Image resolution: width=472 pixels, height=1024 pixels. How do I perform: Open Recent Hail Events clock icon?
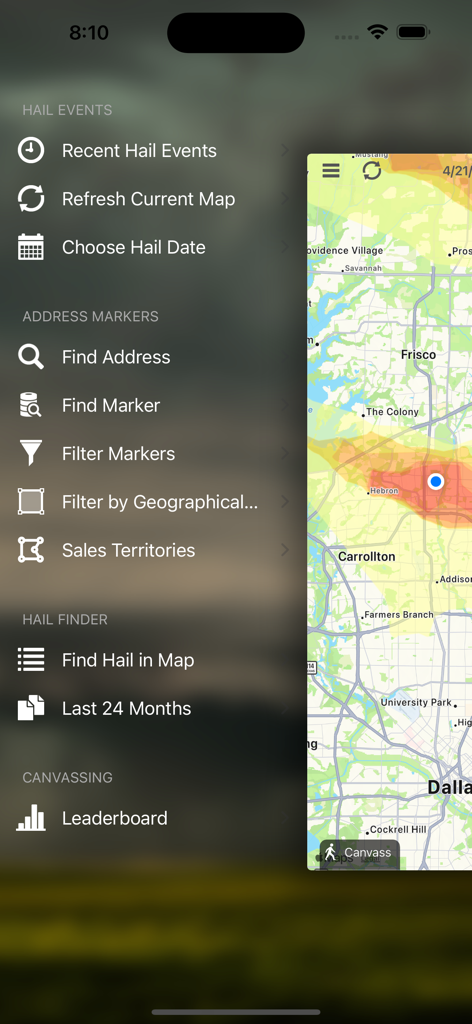(x=31, y=150)
